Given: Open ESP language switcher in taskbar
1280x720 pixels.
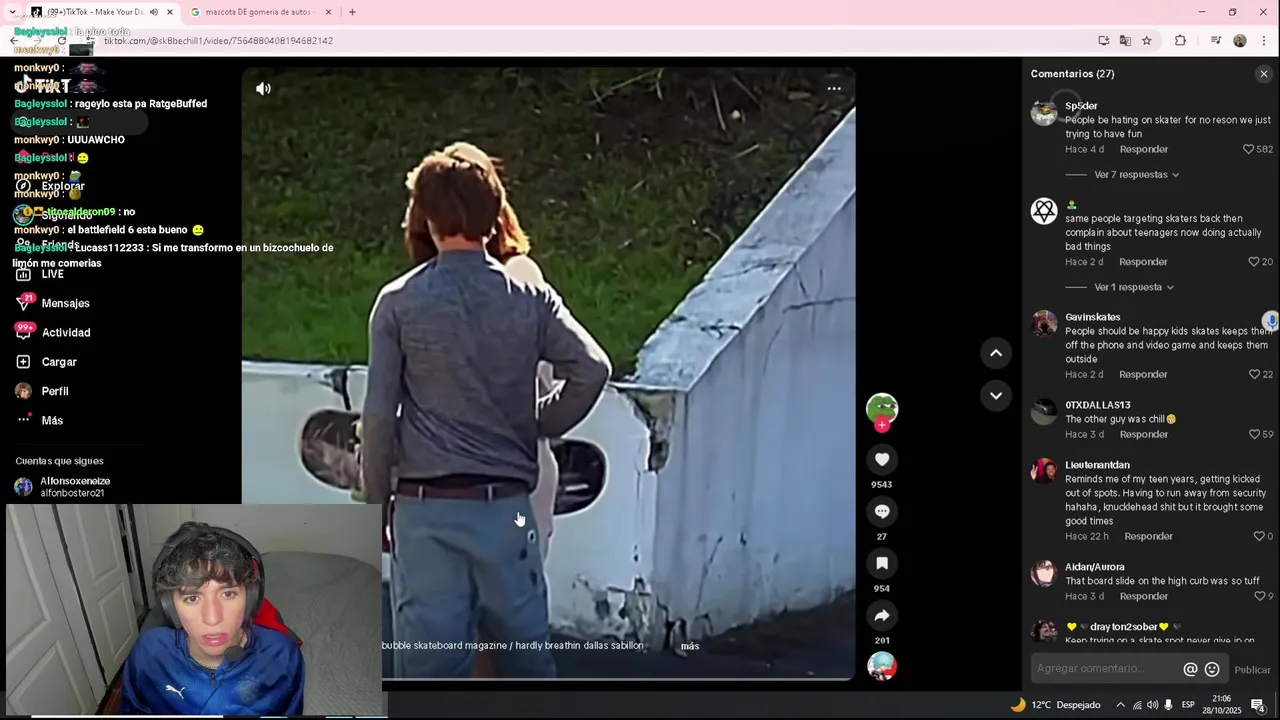Looking at the screenshot, I should pos(1188,705).
